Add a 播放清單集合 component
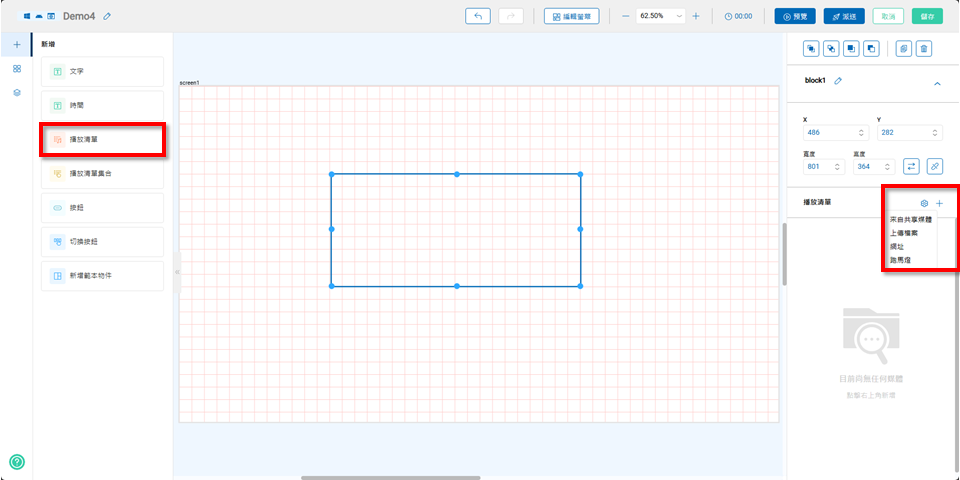 tap(102, 174)
